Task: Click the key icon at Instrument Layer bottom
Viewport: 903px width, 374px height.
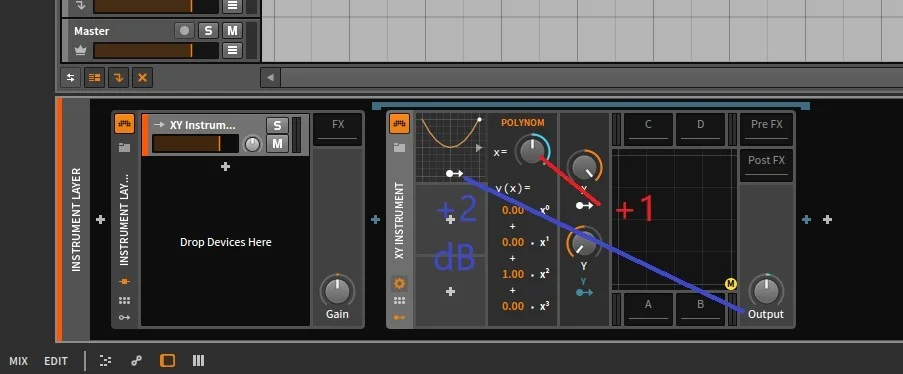Action: [x=124, y=318]
